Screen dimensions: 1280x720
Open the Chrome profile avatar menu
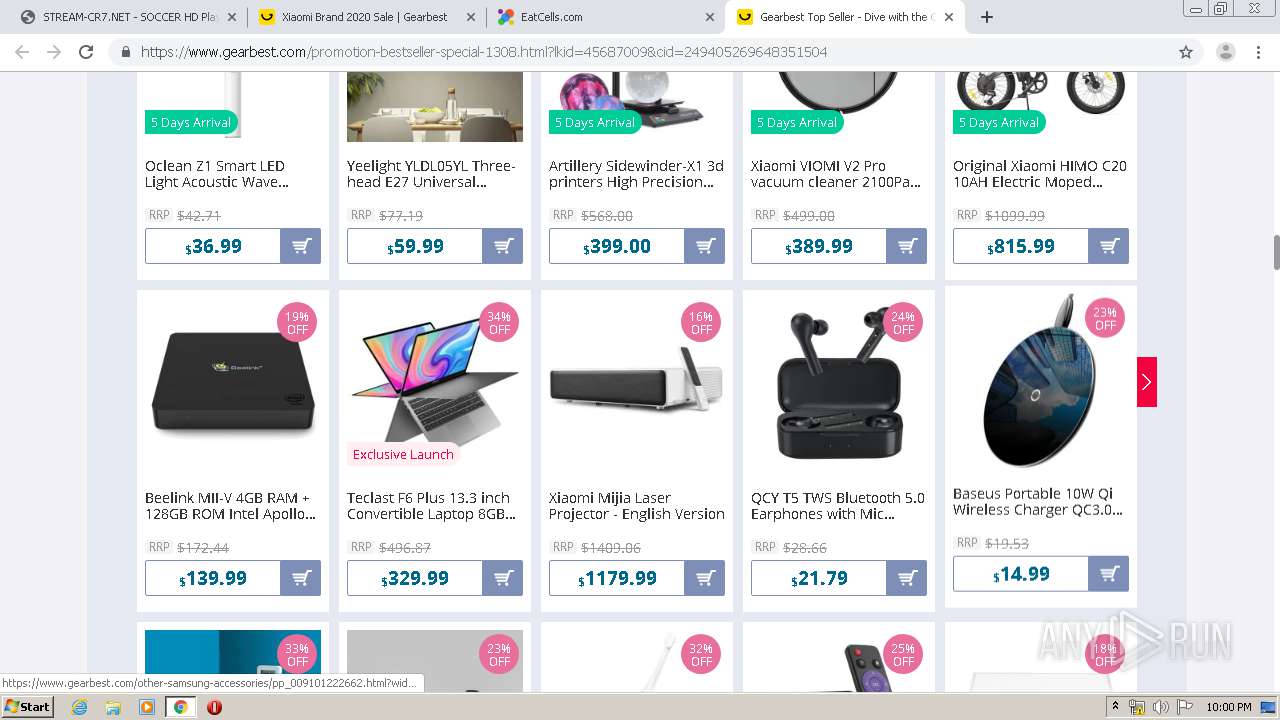point(1226,52)
